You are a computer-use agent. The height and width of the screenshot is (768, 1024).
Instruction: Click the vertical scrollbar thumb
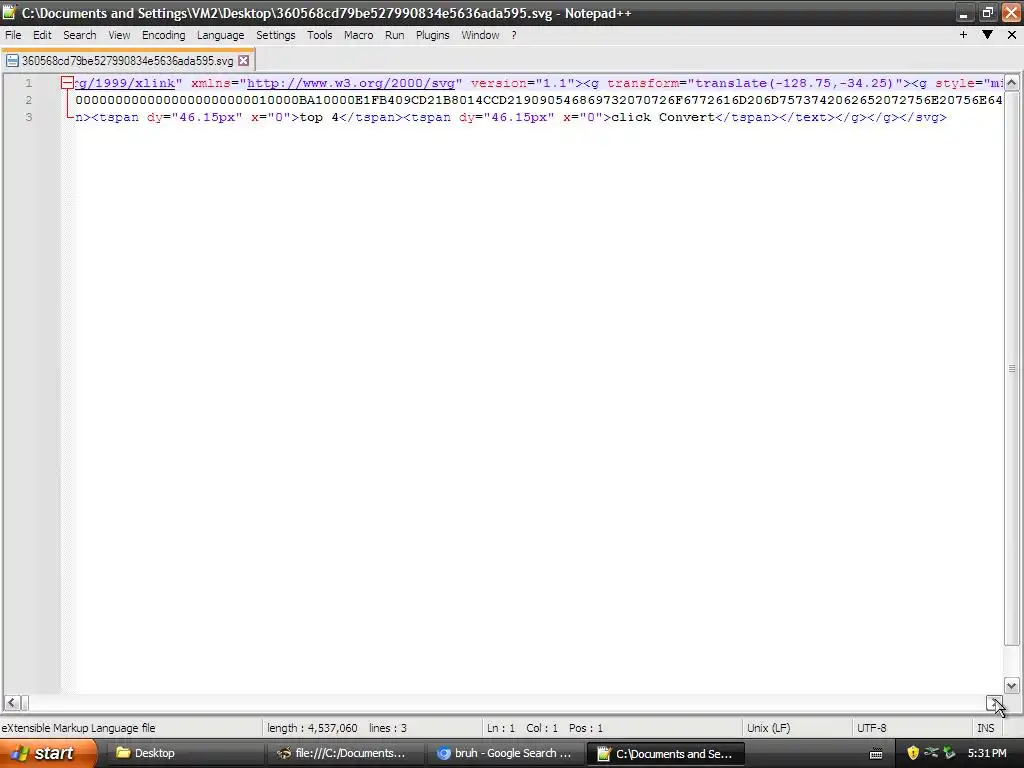tap(1011, 368)
